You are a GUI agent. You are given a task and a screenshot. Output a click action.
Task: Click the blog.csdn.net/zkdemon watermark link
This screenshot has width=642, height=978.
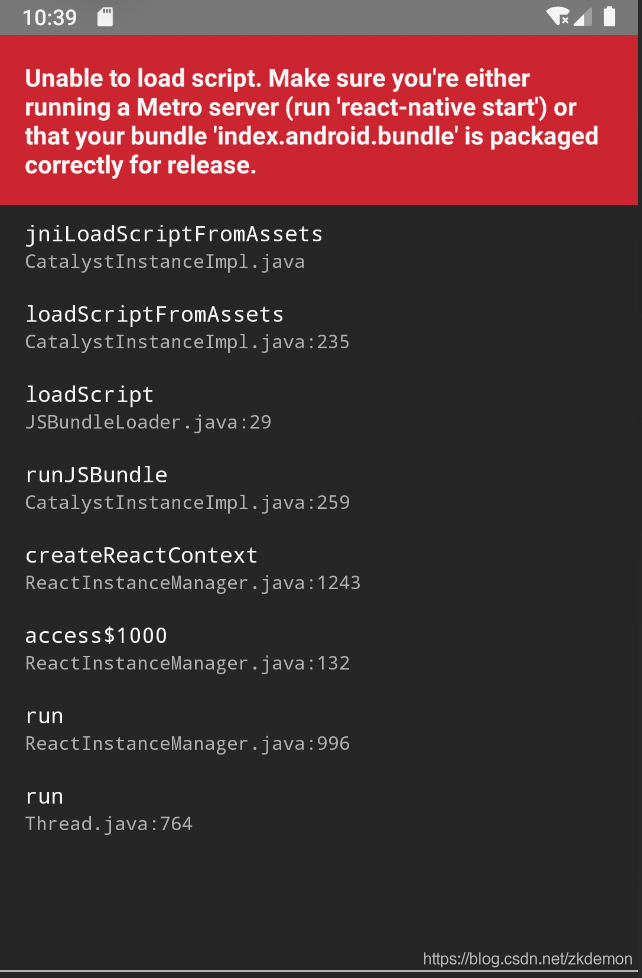tap(527, 959)
